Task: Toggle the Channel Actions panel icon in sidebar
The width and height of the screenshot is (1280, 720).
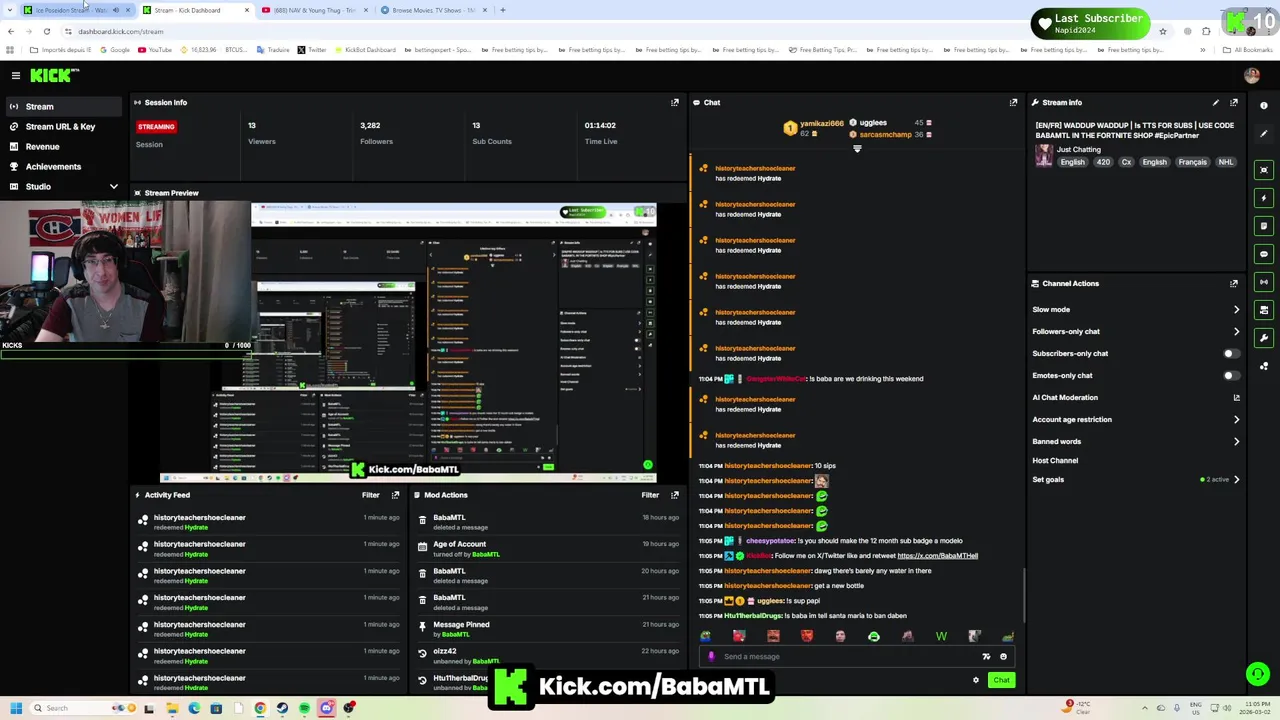Action: pos(1264,310)
